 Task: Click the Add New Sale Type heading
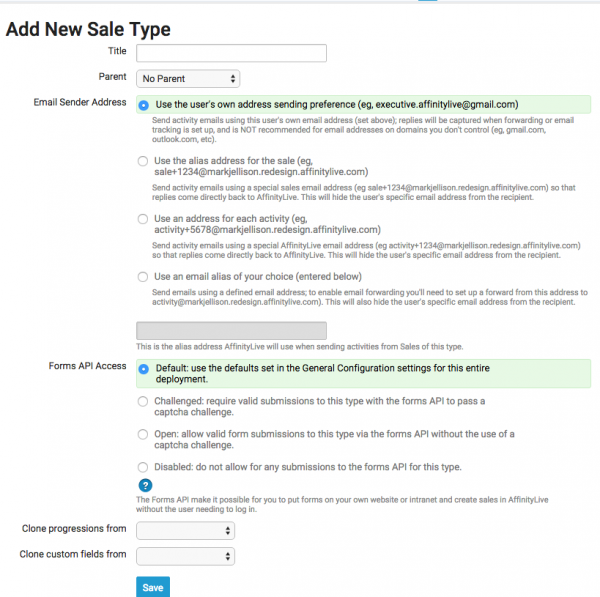click(x=88, y=29)
